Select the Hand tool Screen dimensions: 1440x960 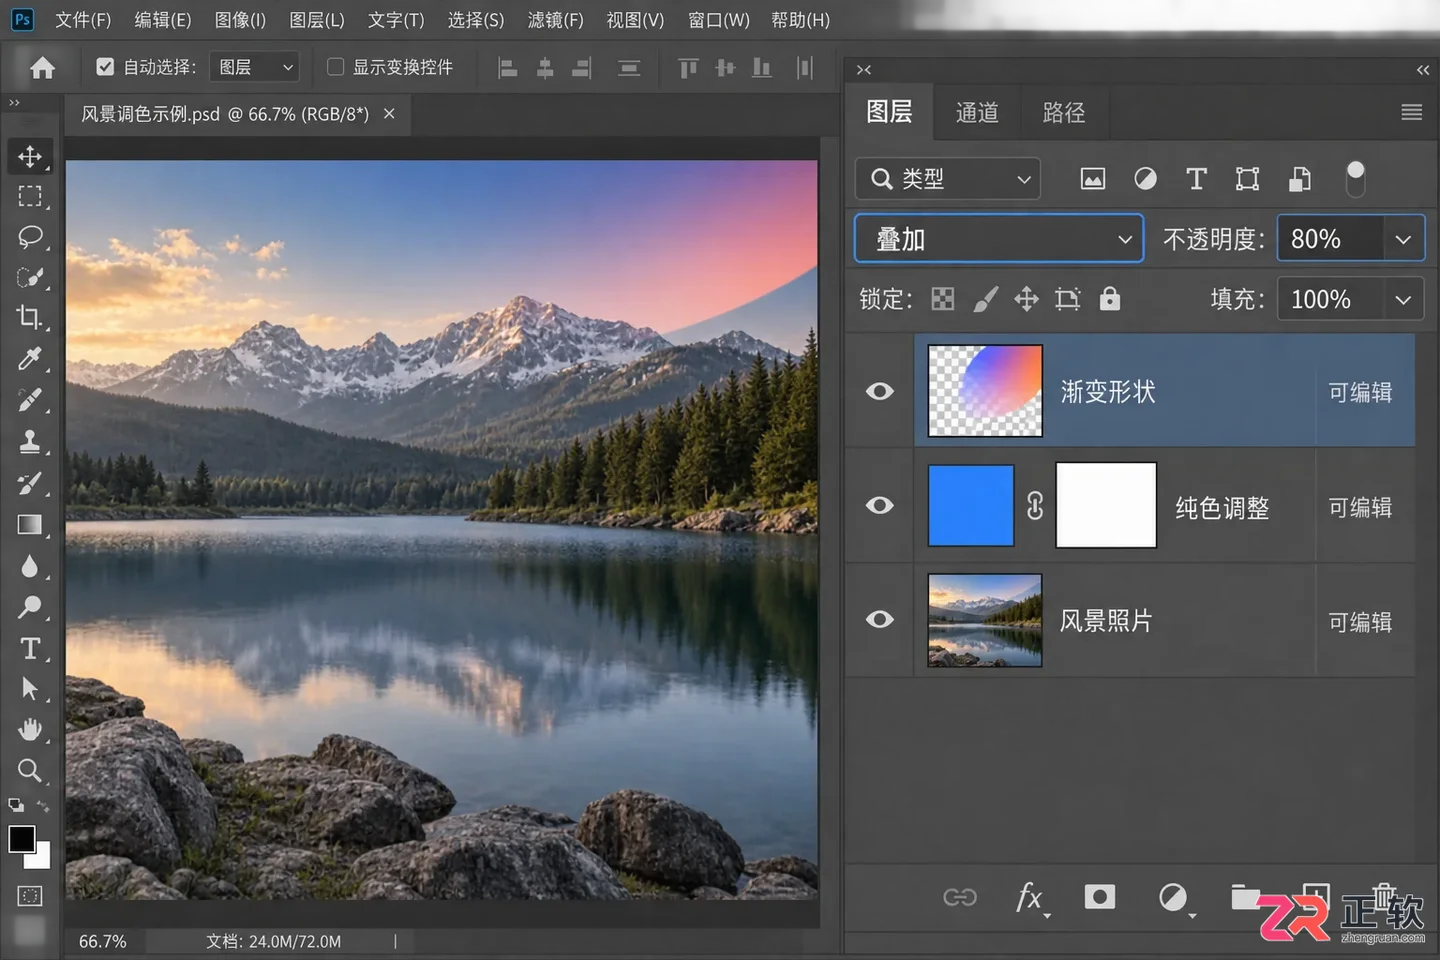[x=30, y=730]
